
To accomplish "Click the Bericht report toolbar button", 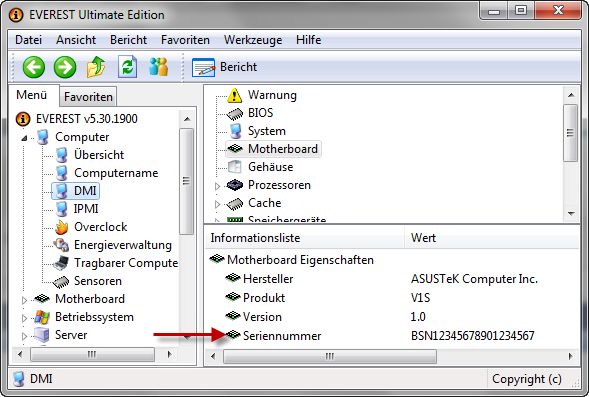I will [x=225, y=67].
